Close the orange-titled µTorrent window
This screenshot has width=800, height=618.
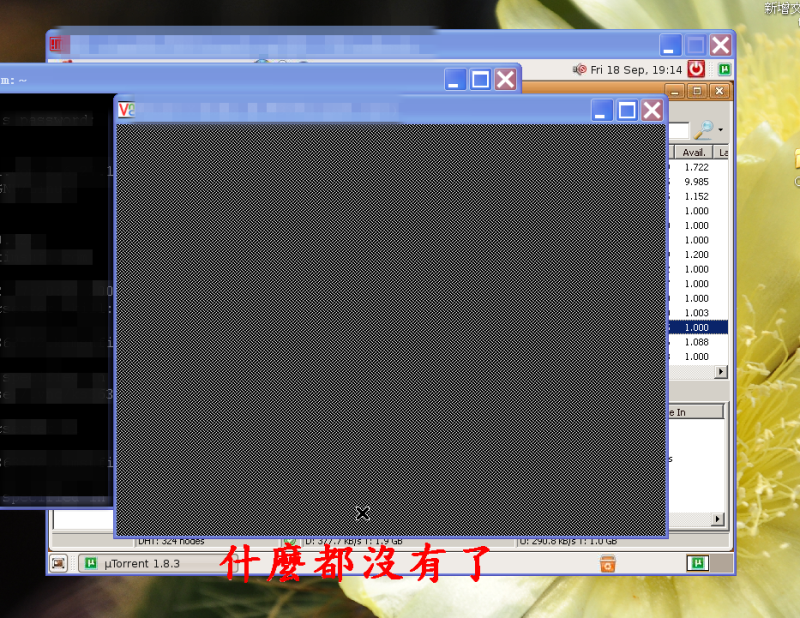click(721, 91)
